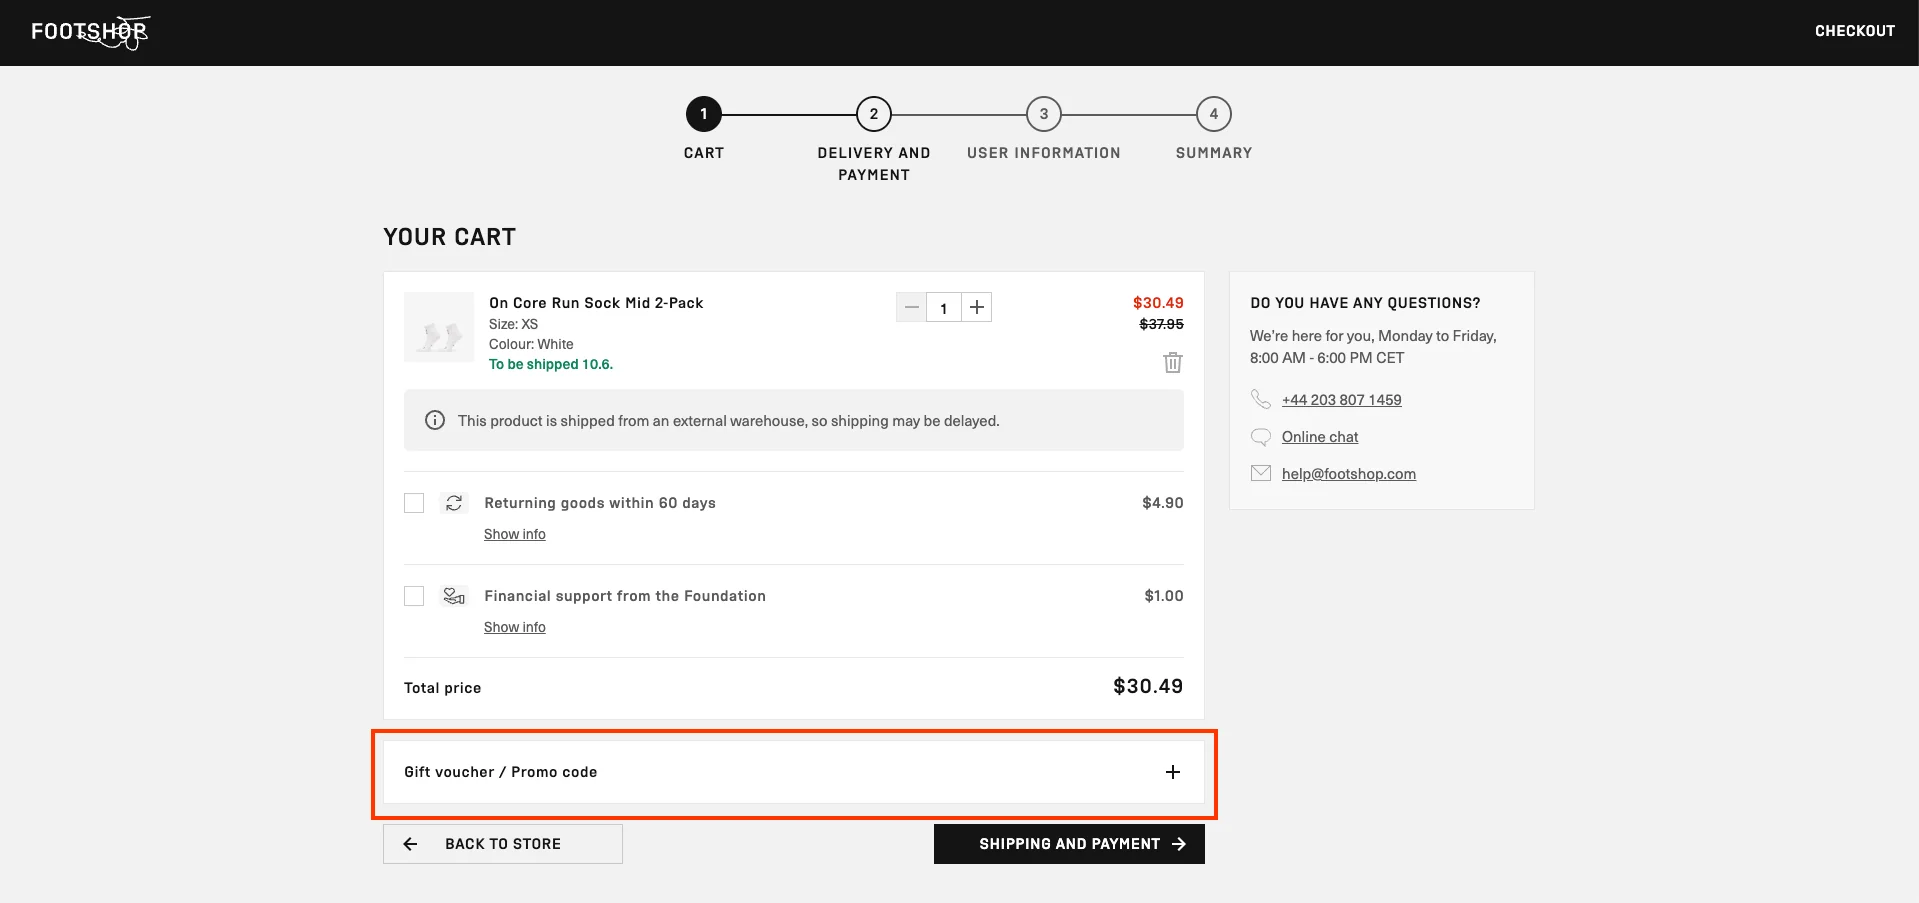1919x903 pixels.
Task: Click the returning goods refresh icon
Action: pos(454,503)
